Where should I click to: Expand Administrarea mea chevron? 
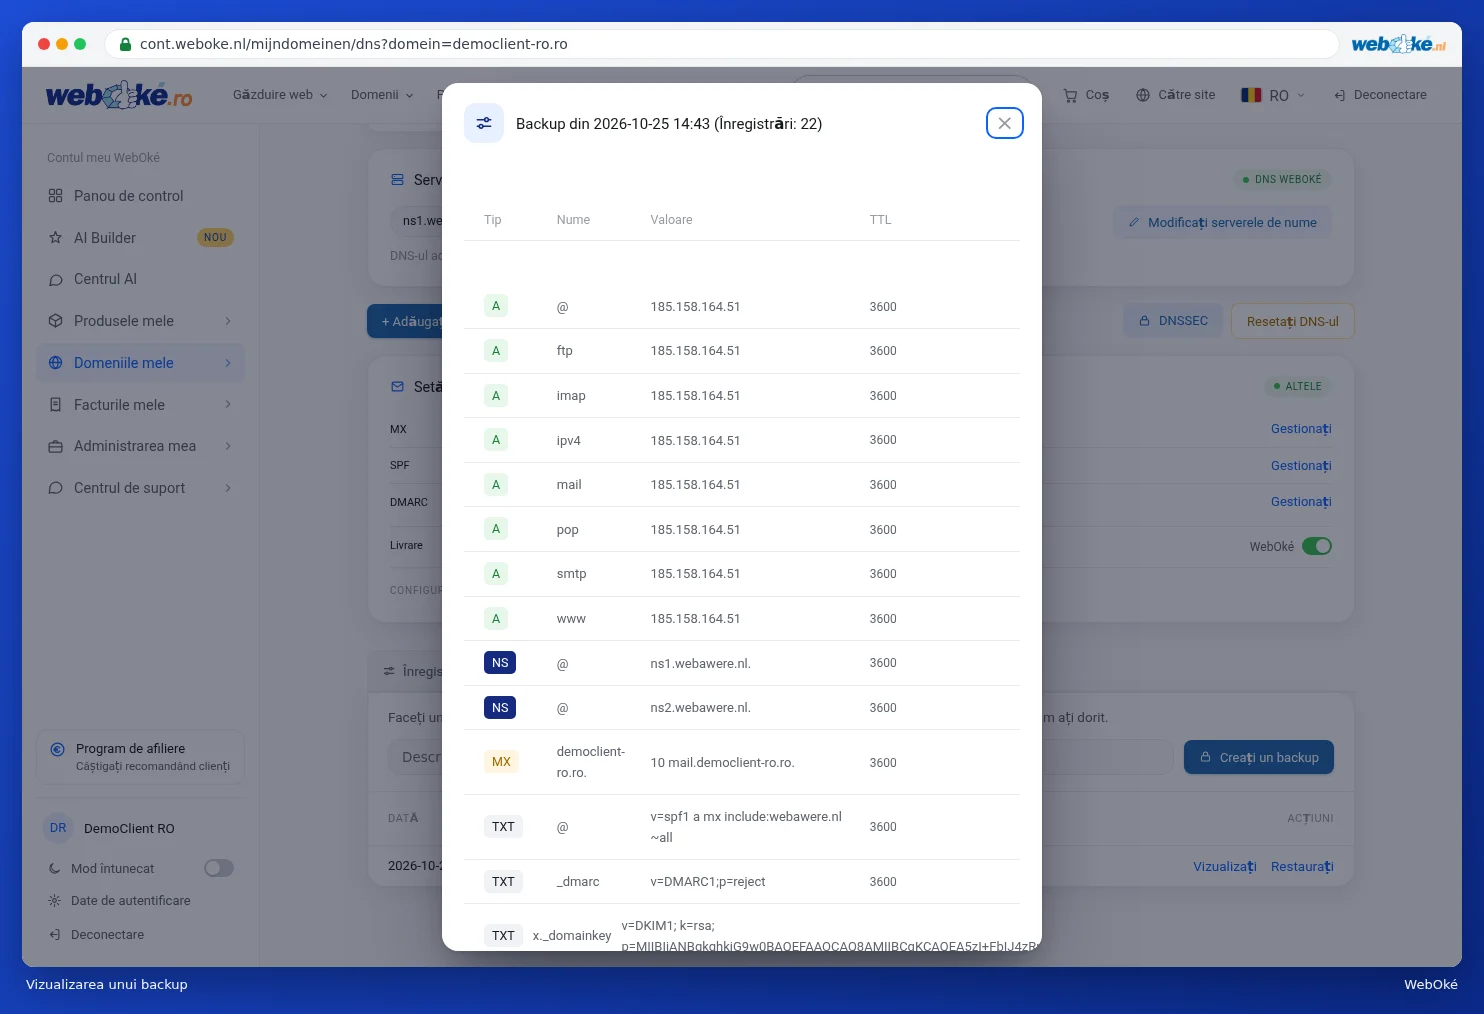click(228, 446)
